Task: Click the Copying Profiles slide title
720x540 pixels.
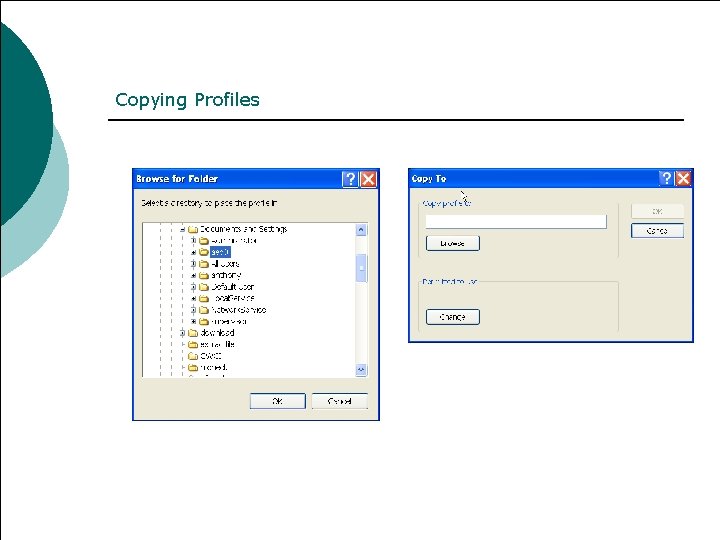Action: (187, 100)
